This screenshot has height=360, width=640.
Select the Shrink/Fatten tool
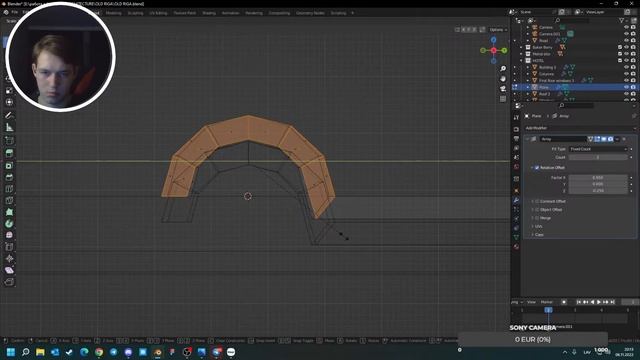click(x=9, y=258)
